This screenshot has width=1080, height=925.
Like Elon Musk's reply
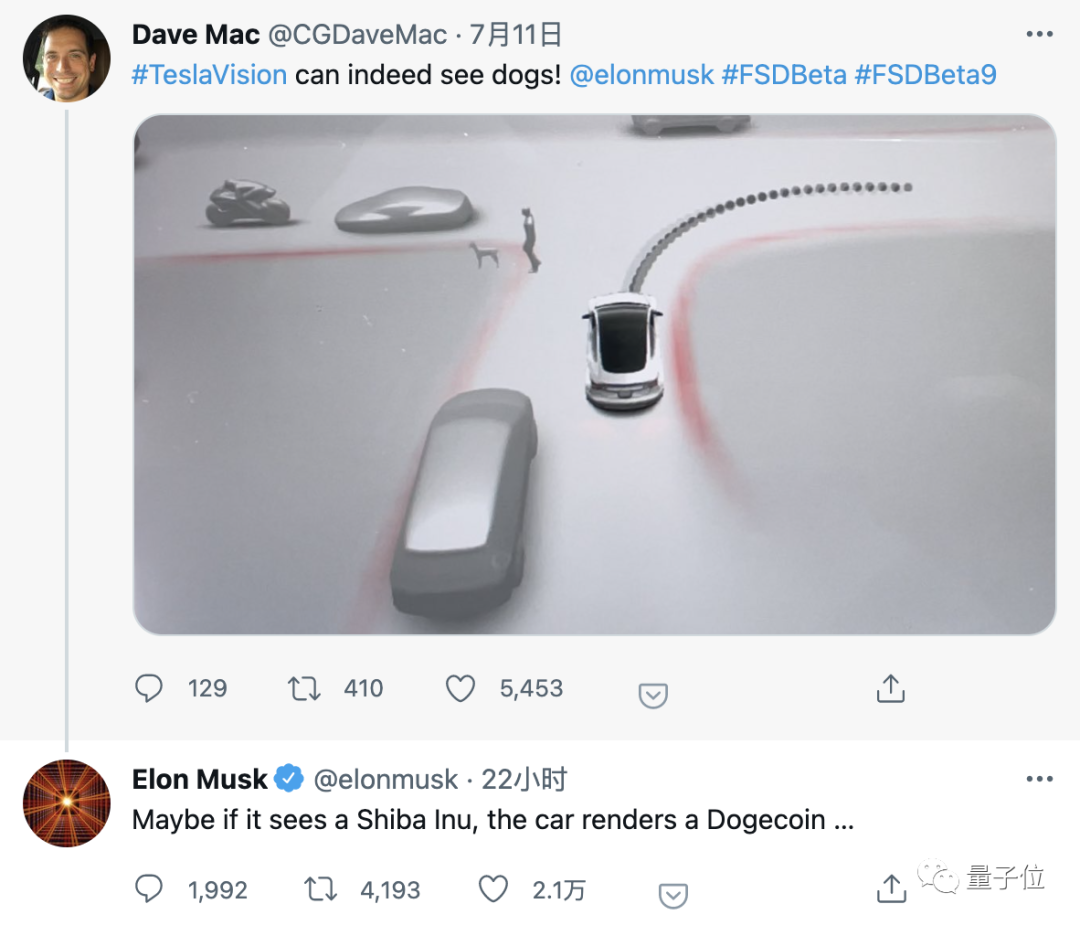tap(493, 889)
